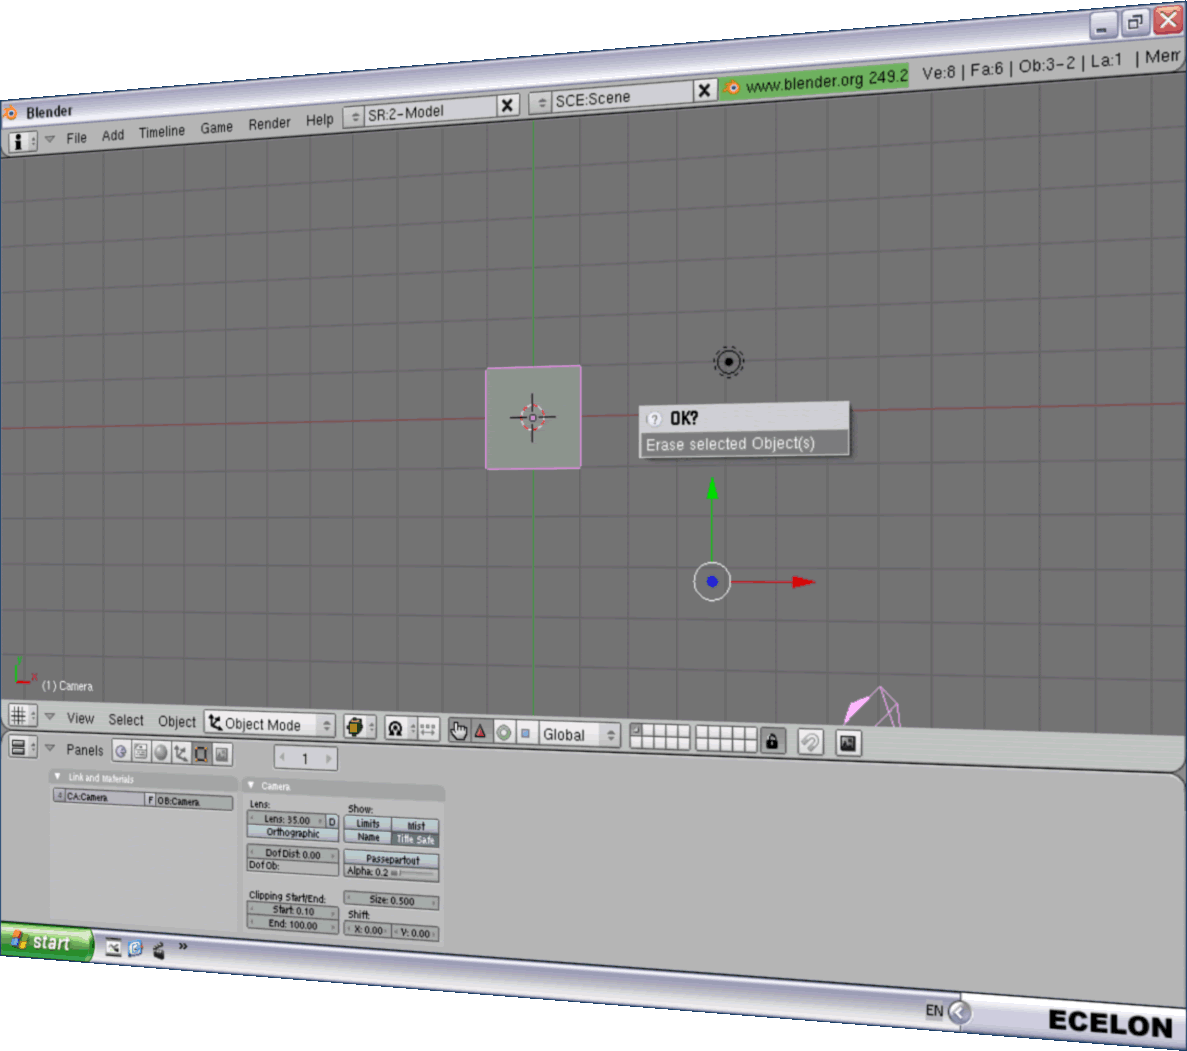Viewport: 1187px width, 1051px height.
Task: Toggle first visible layer button
Action: point(637,730)
